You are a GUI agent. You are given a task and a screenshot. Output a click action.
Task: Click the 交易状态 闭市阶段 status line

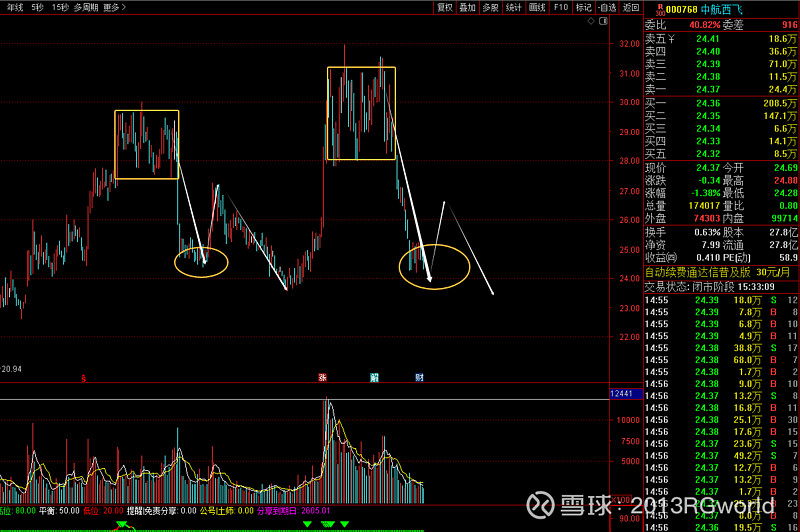pos(710,287)
